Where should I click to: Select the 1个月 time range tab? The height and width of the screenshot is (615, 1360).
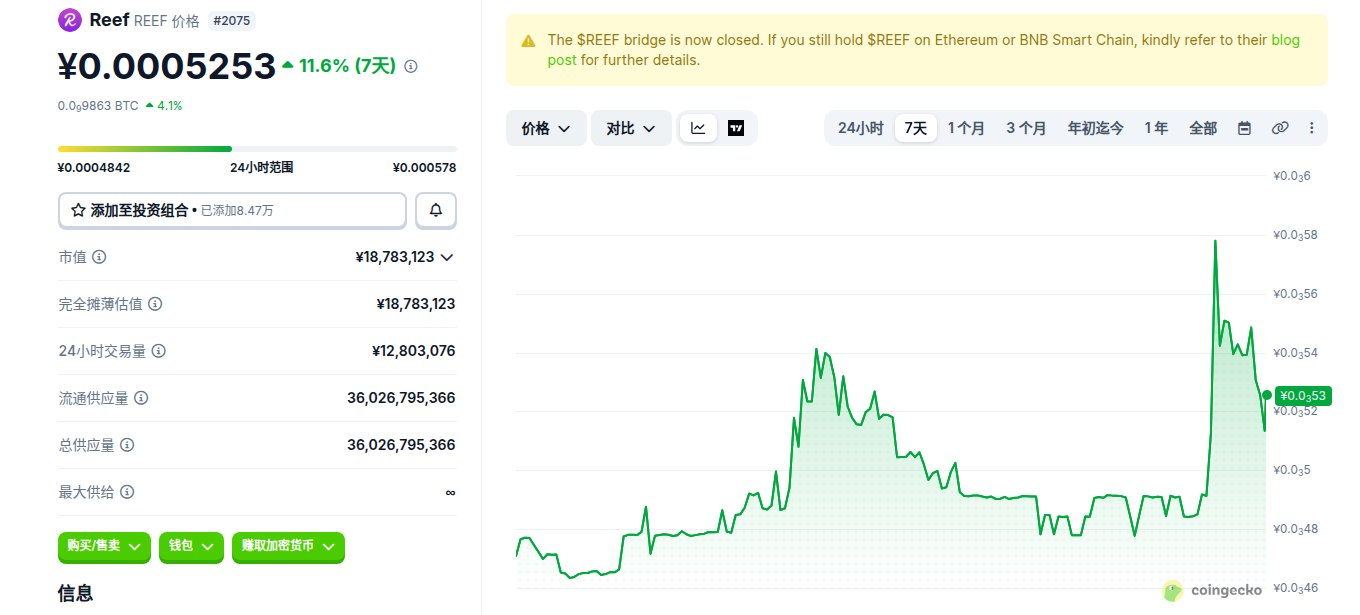pyautogui.click(x=966, y=128)
